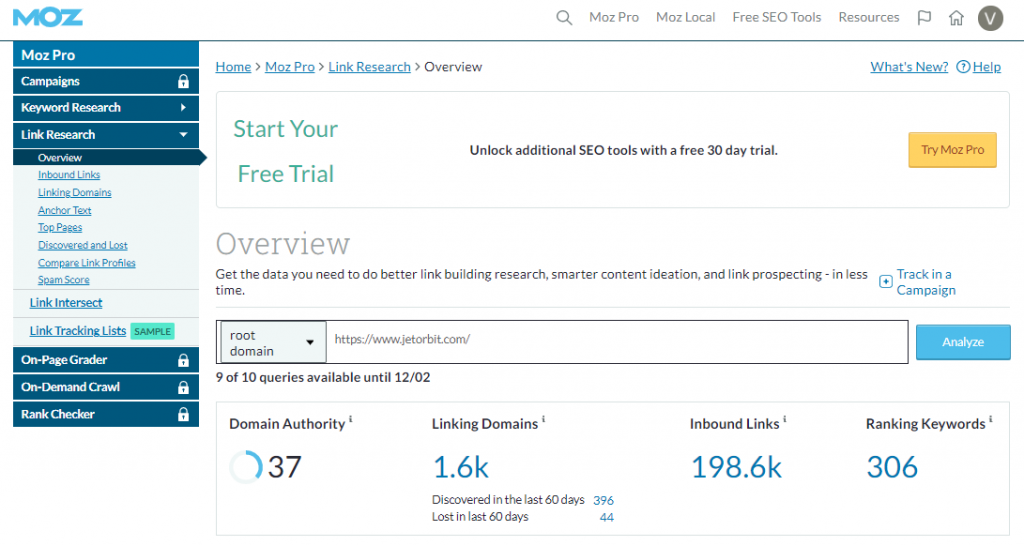Click the 396 discovered domains value
The width and height of the screenshot is (1024, 546).
603,500
